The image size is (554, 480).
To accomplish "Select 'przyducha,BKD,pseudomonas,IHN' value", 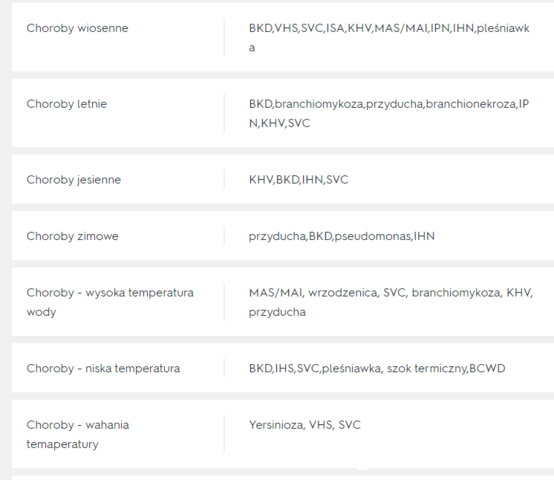I will [342, 236].
